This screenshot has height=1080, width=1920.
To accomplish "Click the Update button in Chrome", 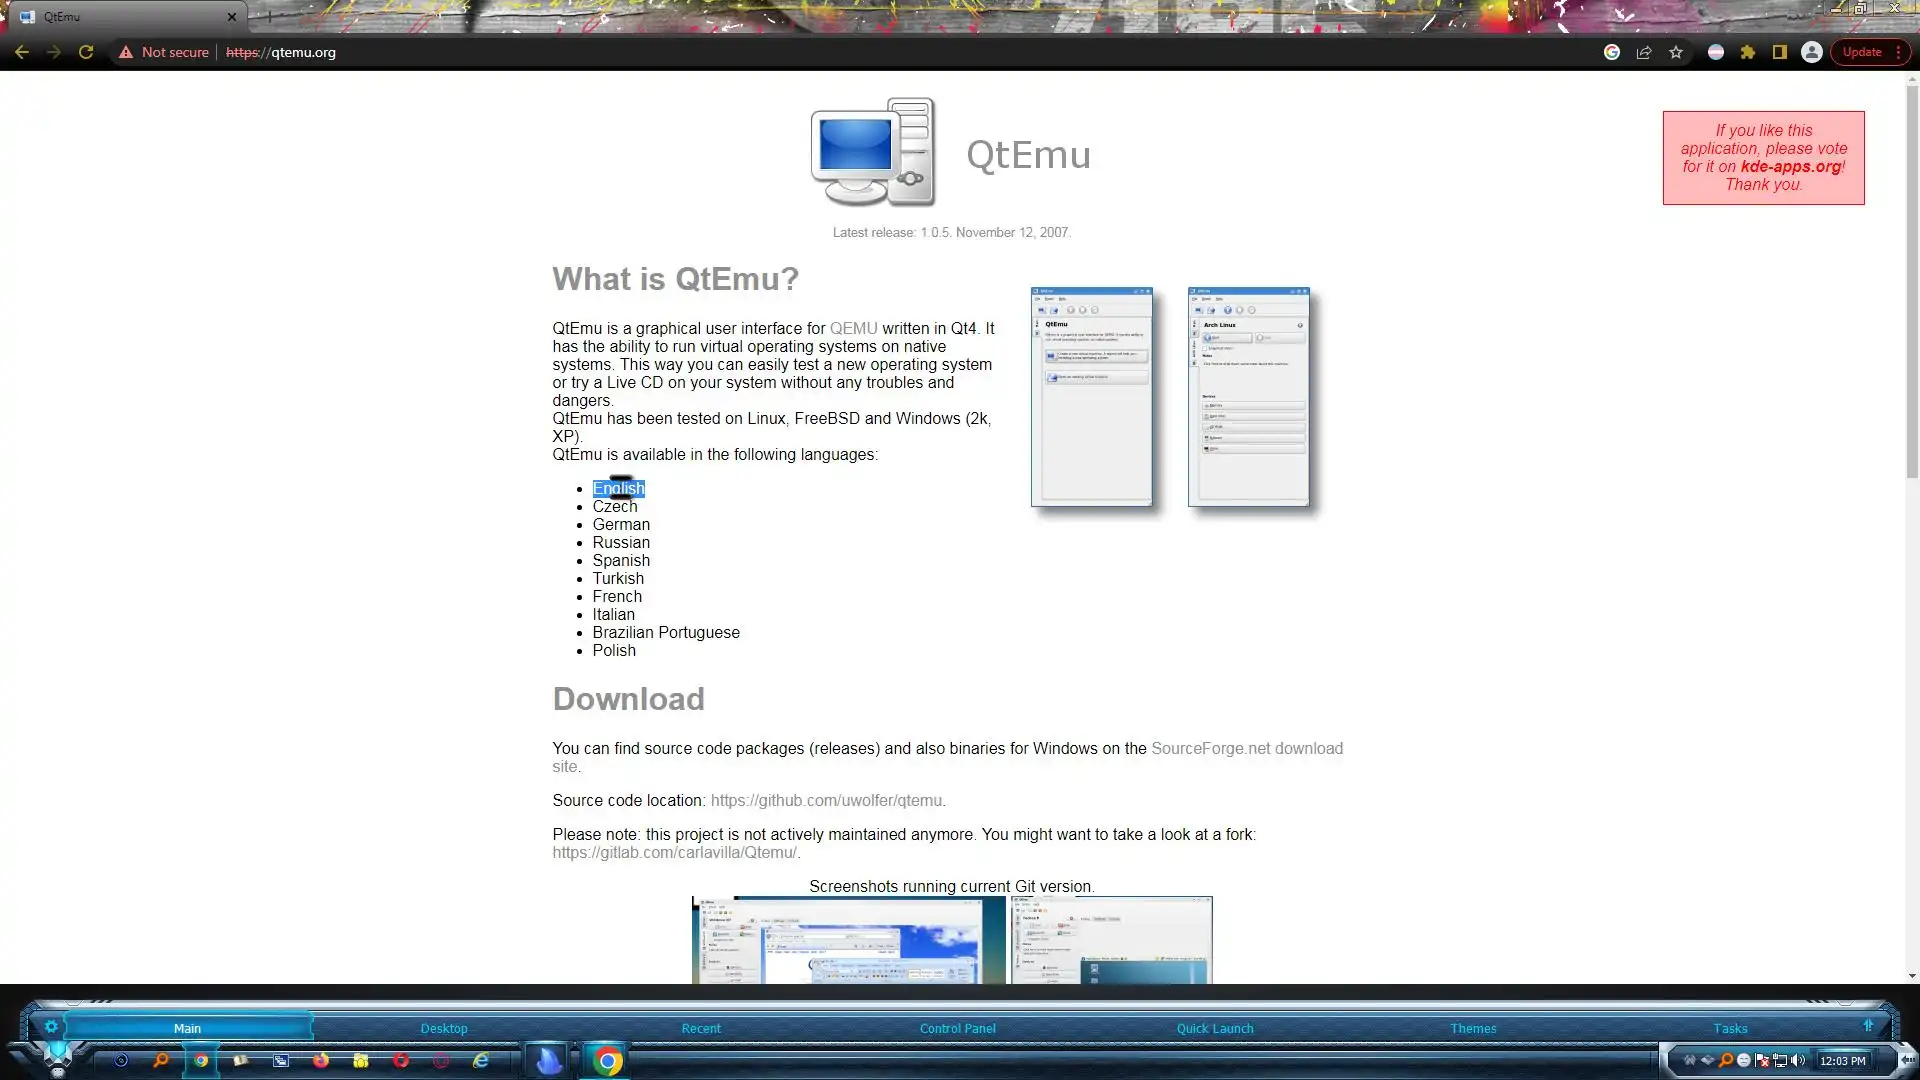I will pos(1861,52).
